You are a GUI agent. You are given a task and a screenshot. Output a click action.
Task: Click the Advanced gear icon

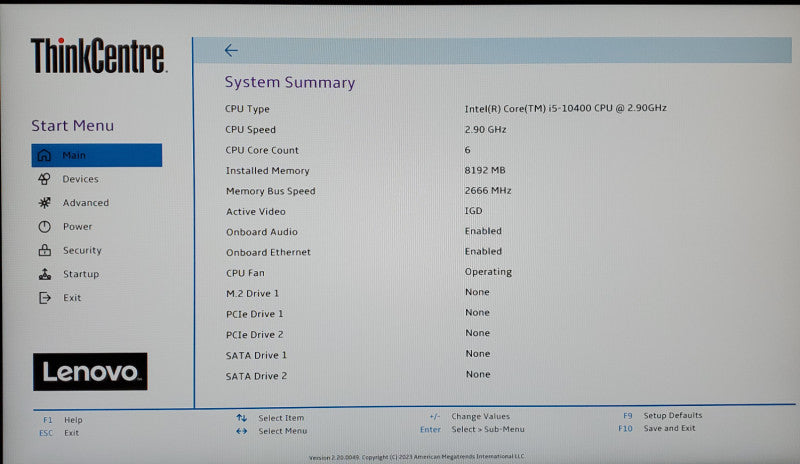pyautogui.click(x=44, y=203)
